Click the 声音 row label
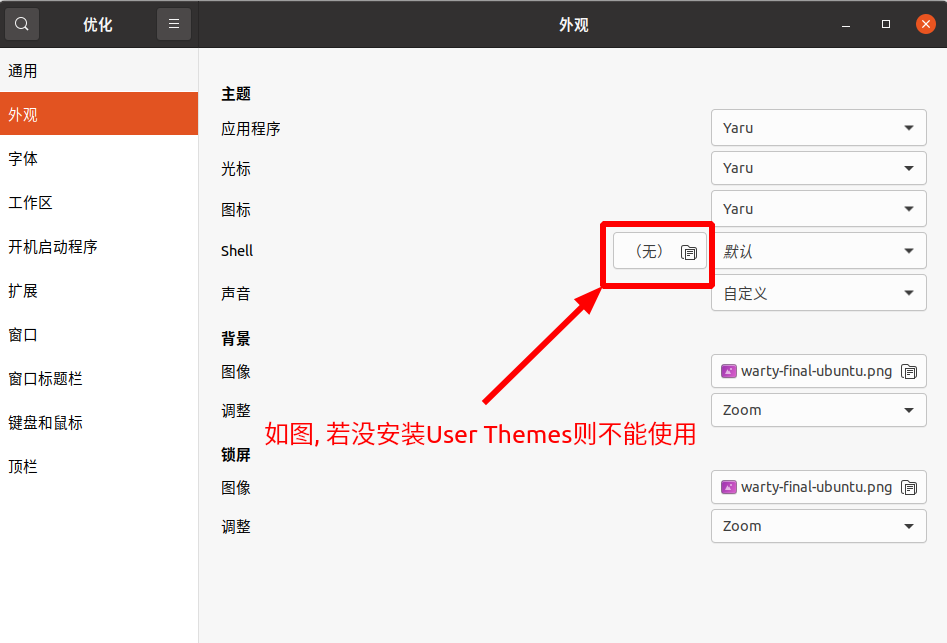This screenshot has width=947, height=643. point(236,293)
